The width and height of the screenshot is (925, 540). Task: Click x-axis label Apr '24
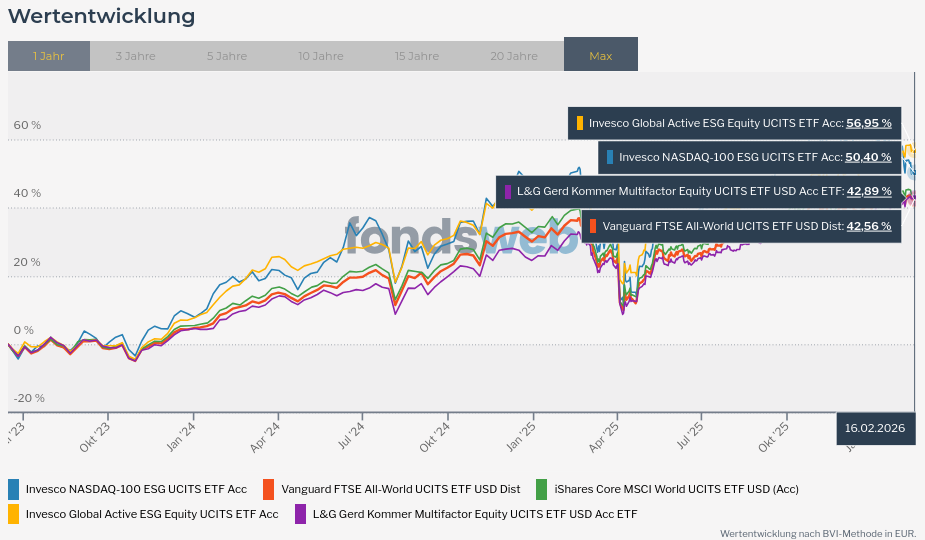(x=265, y=438)
